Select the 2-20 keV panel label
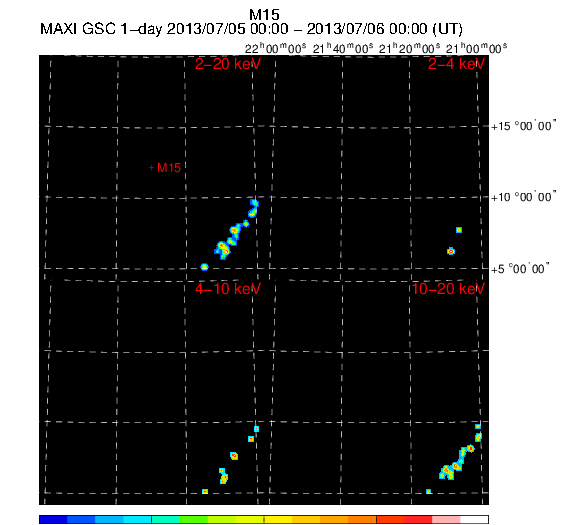This screenshot has height=525, width=570. pos(228,64)
